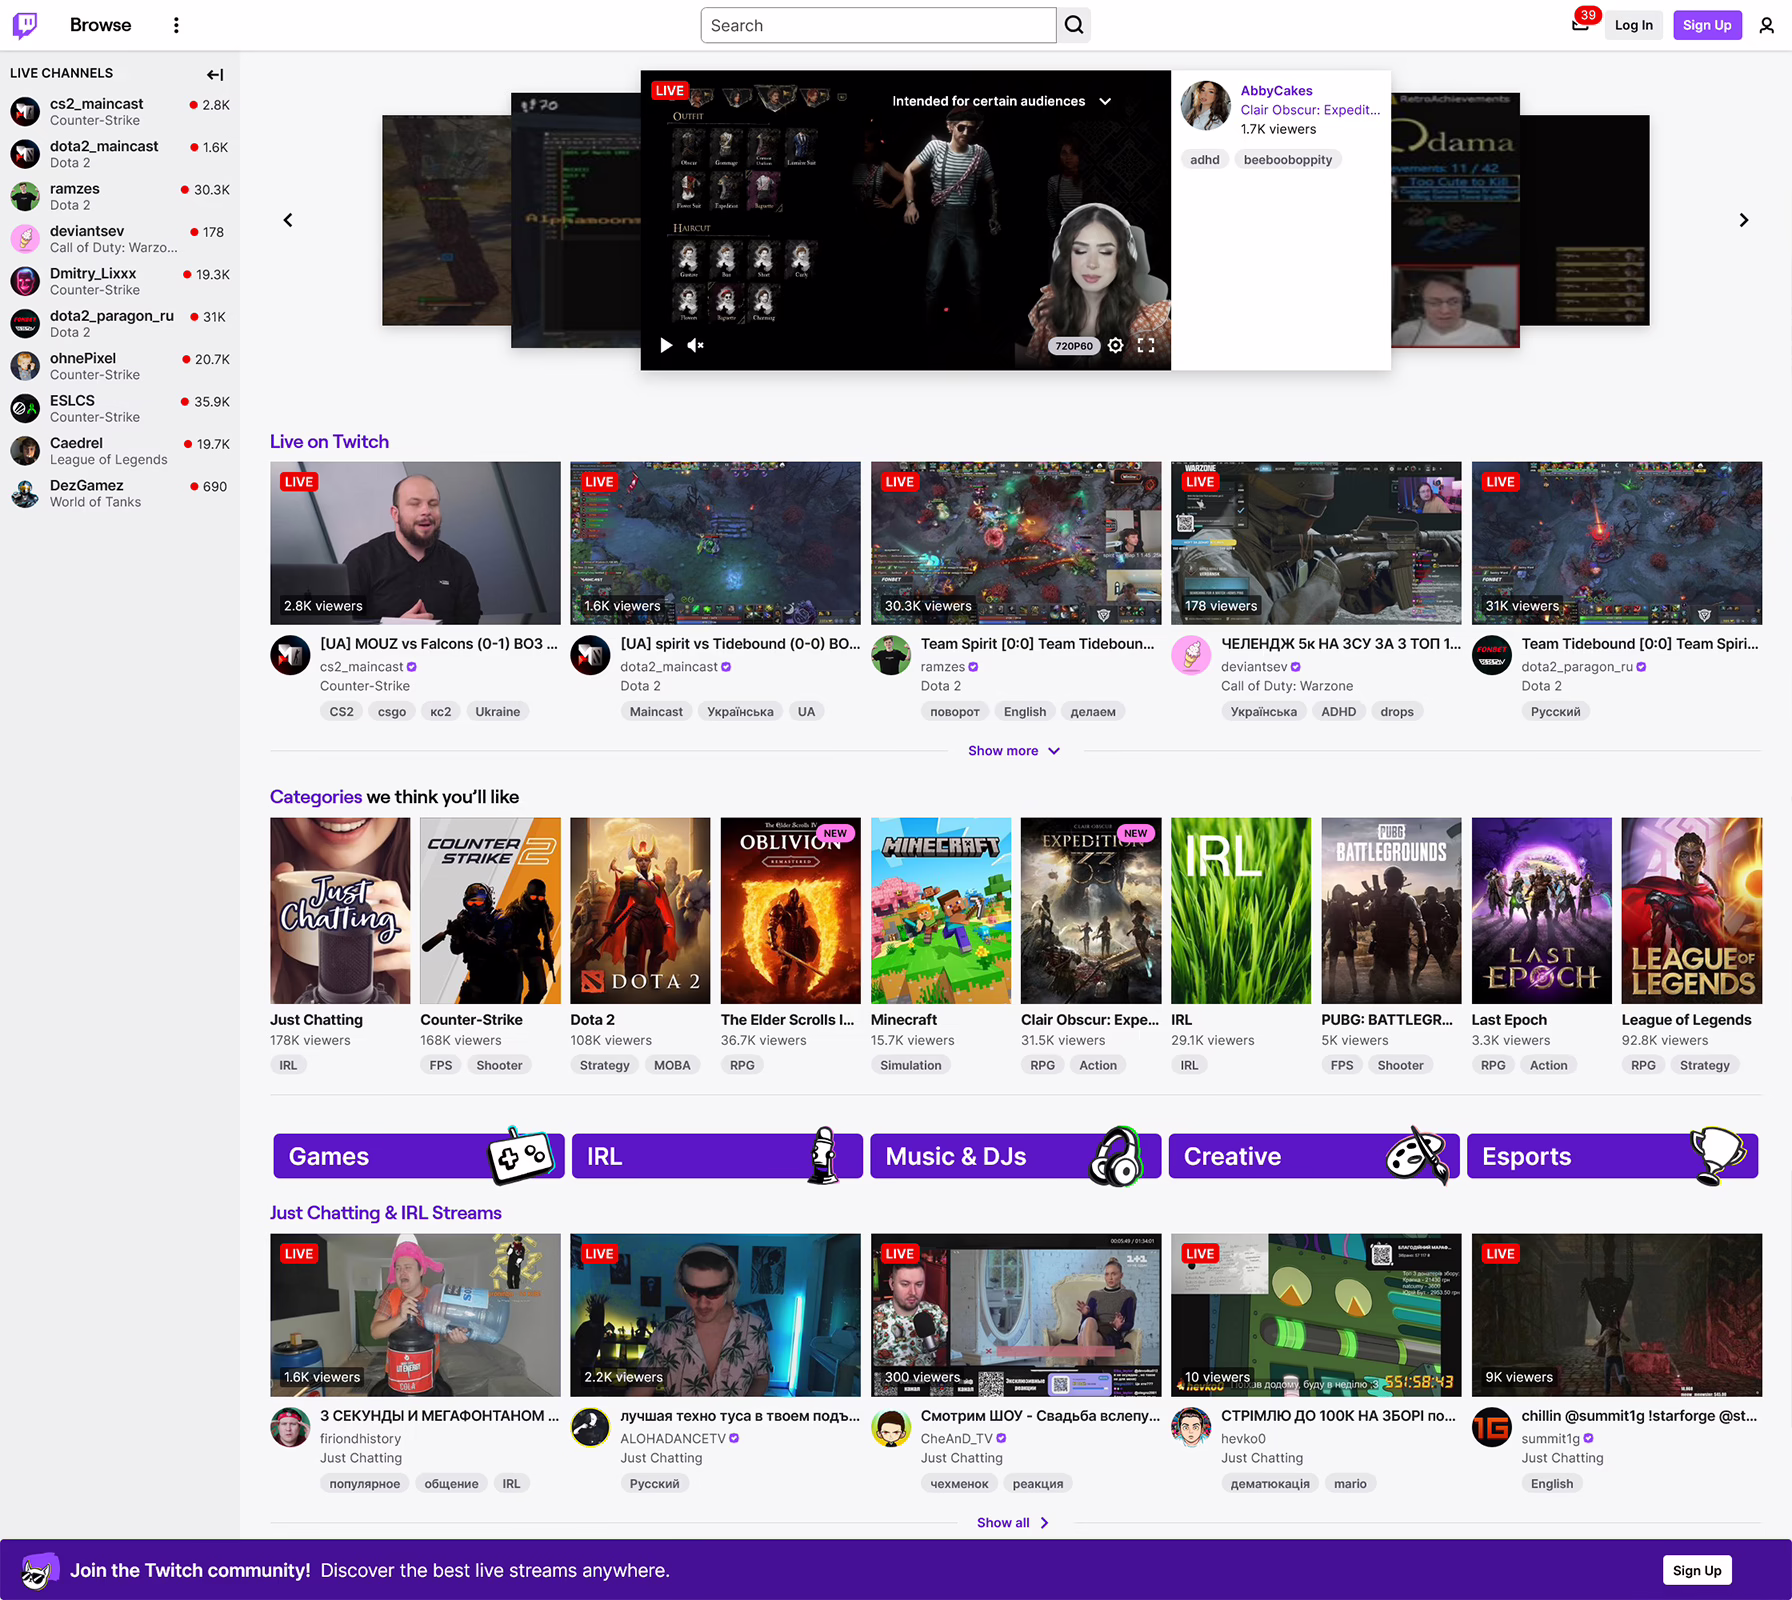The width and height of the screenshot is (1792, 1600).
Task: Open ramzes avatar in sidebar
Action: 25,196
